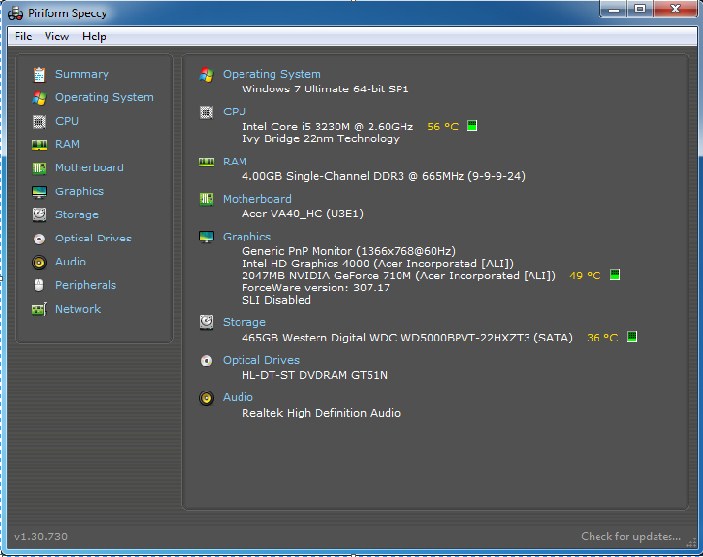Screen dimensions: 703x557
Task: Click the Summary clipboard icon in sidebar
Action: (x=39, y=74)
